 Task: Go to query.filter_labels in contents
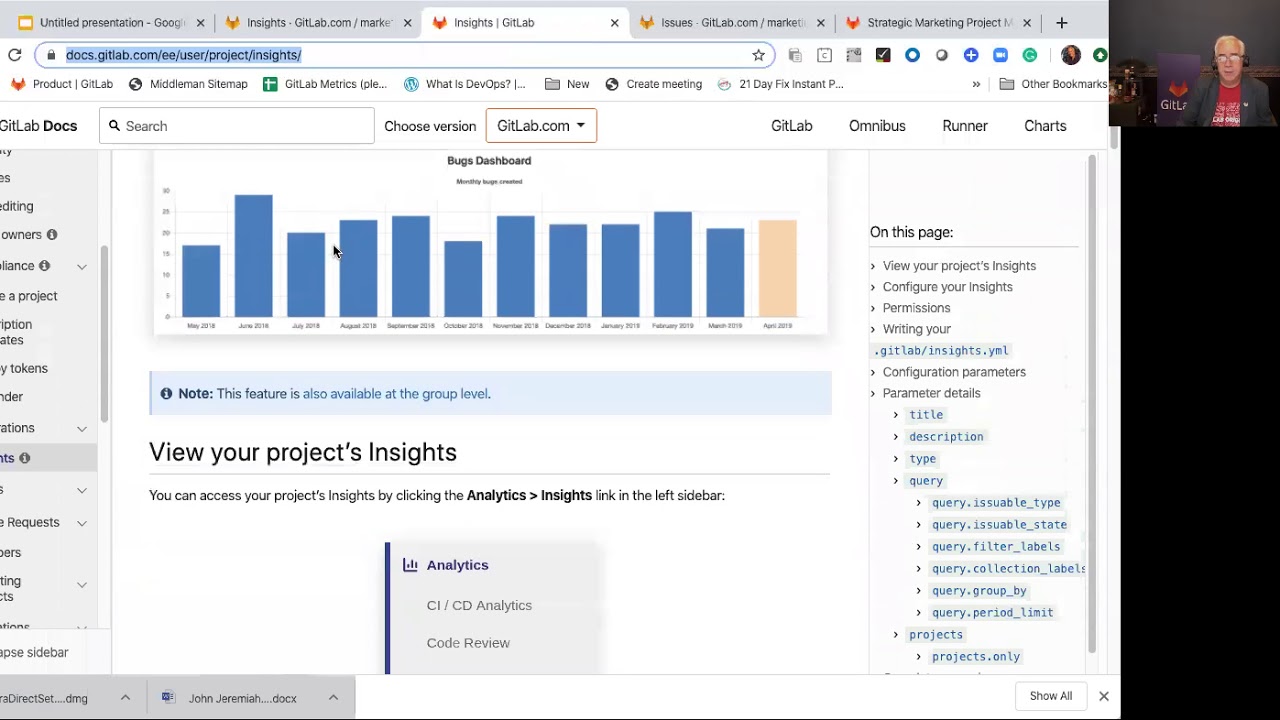[x=996, y=547]
